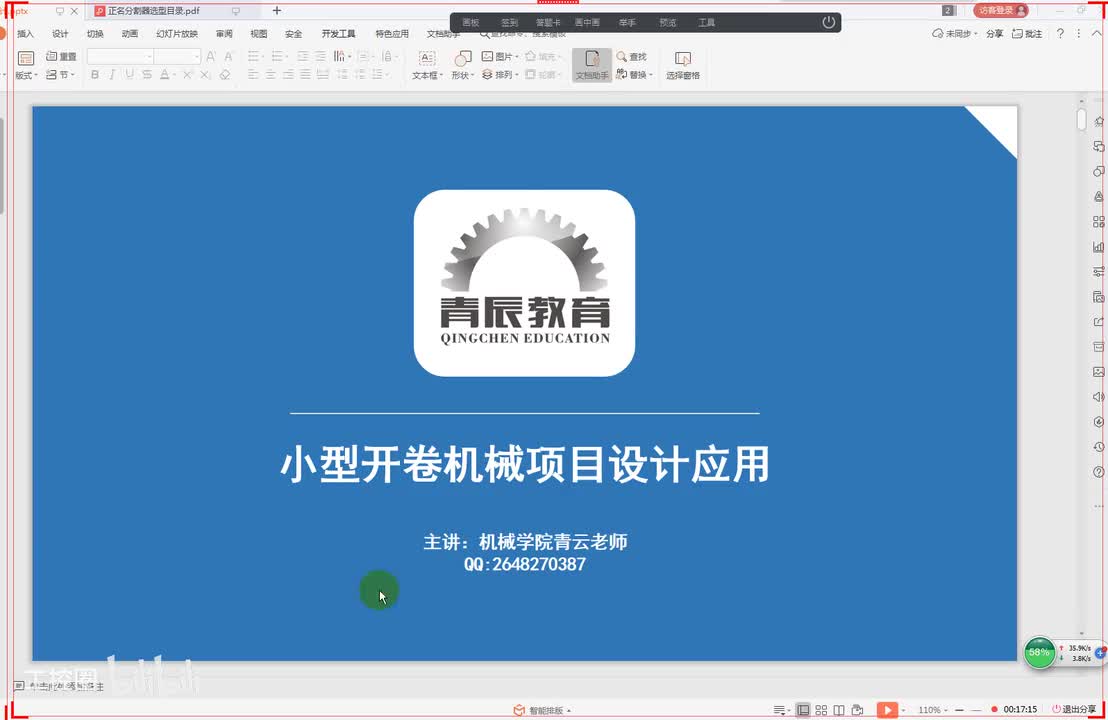Click 举手 on the dark floating toolbar

pyautogui.click(x=627, y=23)
